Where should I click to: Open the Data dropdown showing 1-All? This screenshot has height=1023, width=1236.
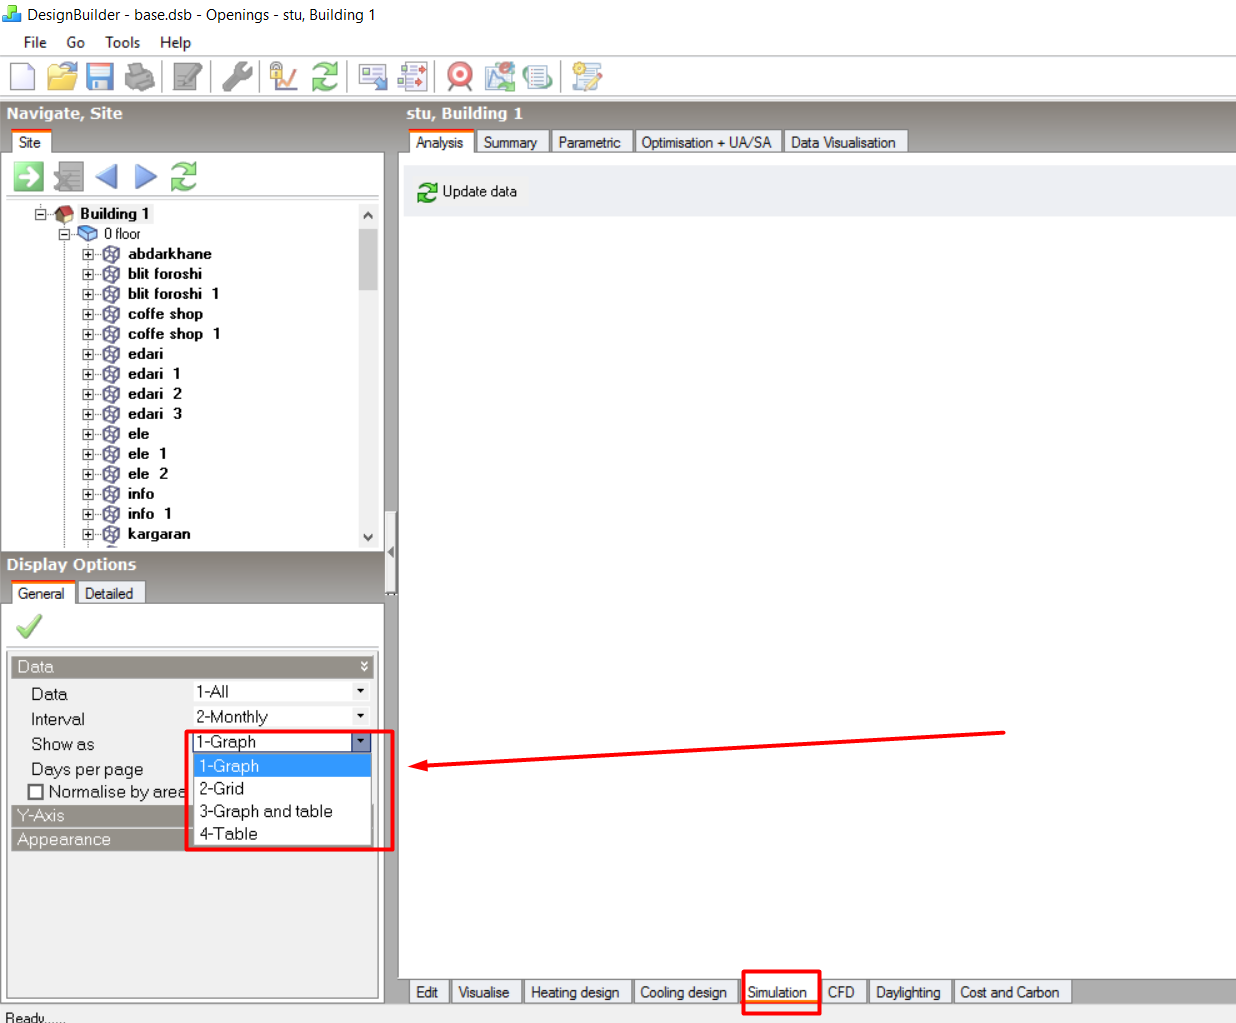(281, 692)
